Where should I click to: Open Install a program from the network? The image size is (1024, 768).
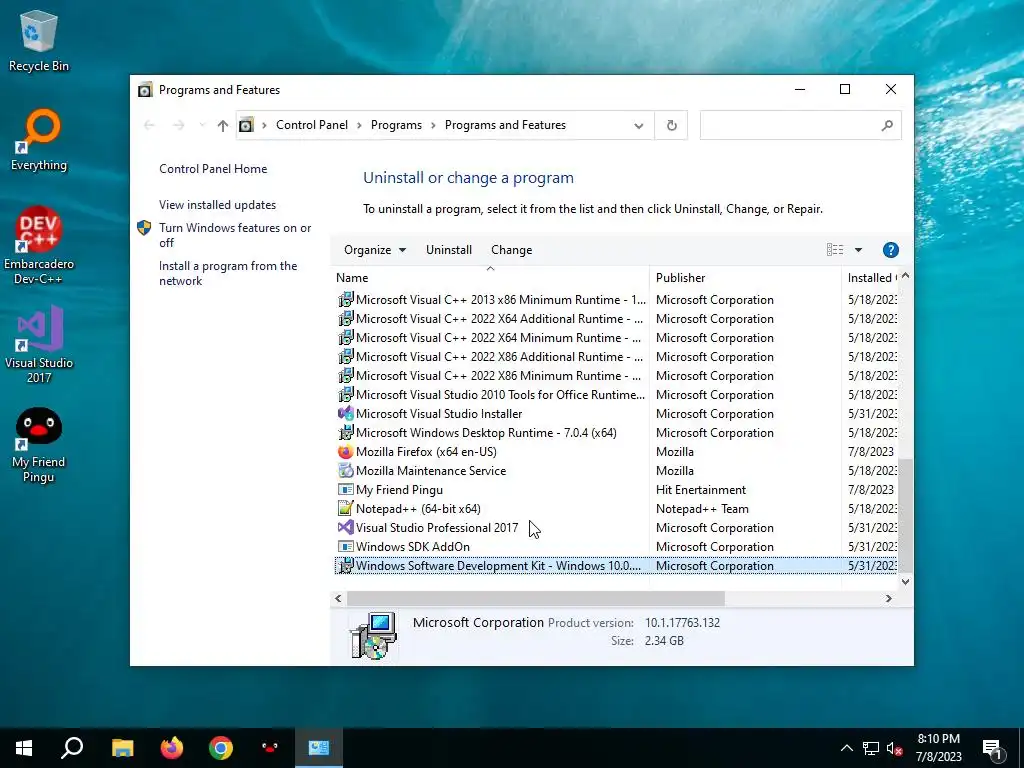228,274
